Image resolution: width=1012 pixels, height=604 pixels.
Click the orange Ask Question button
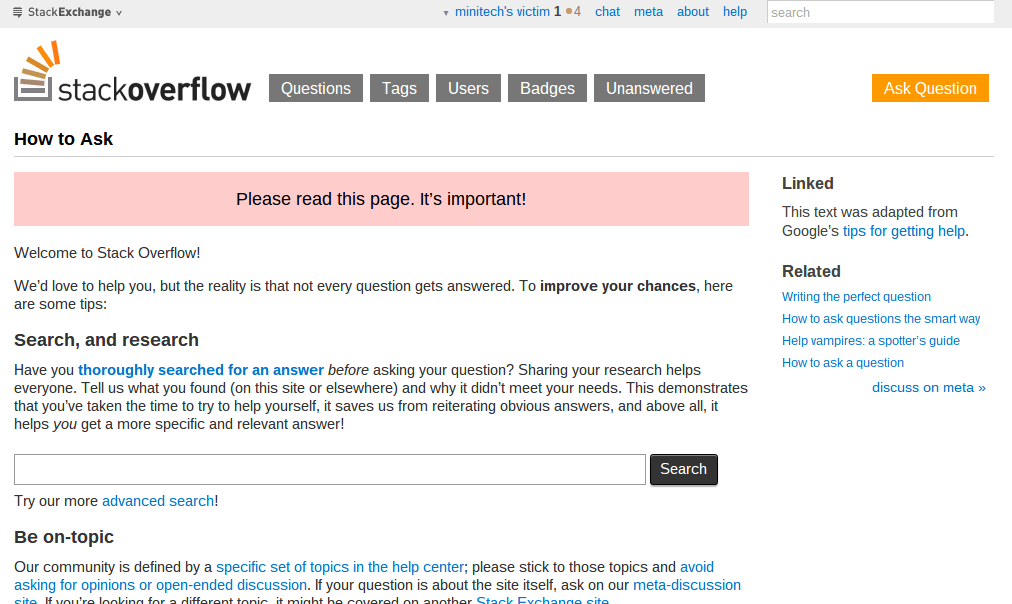coord(930,88)
